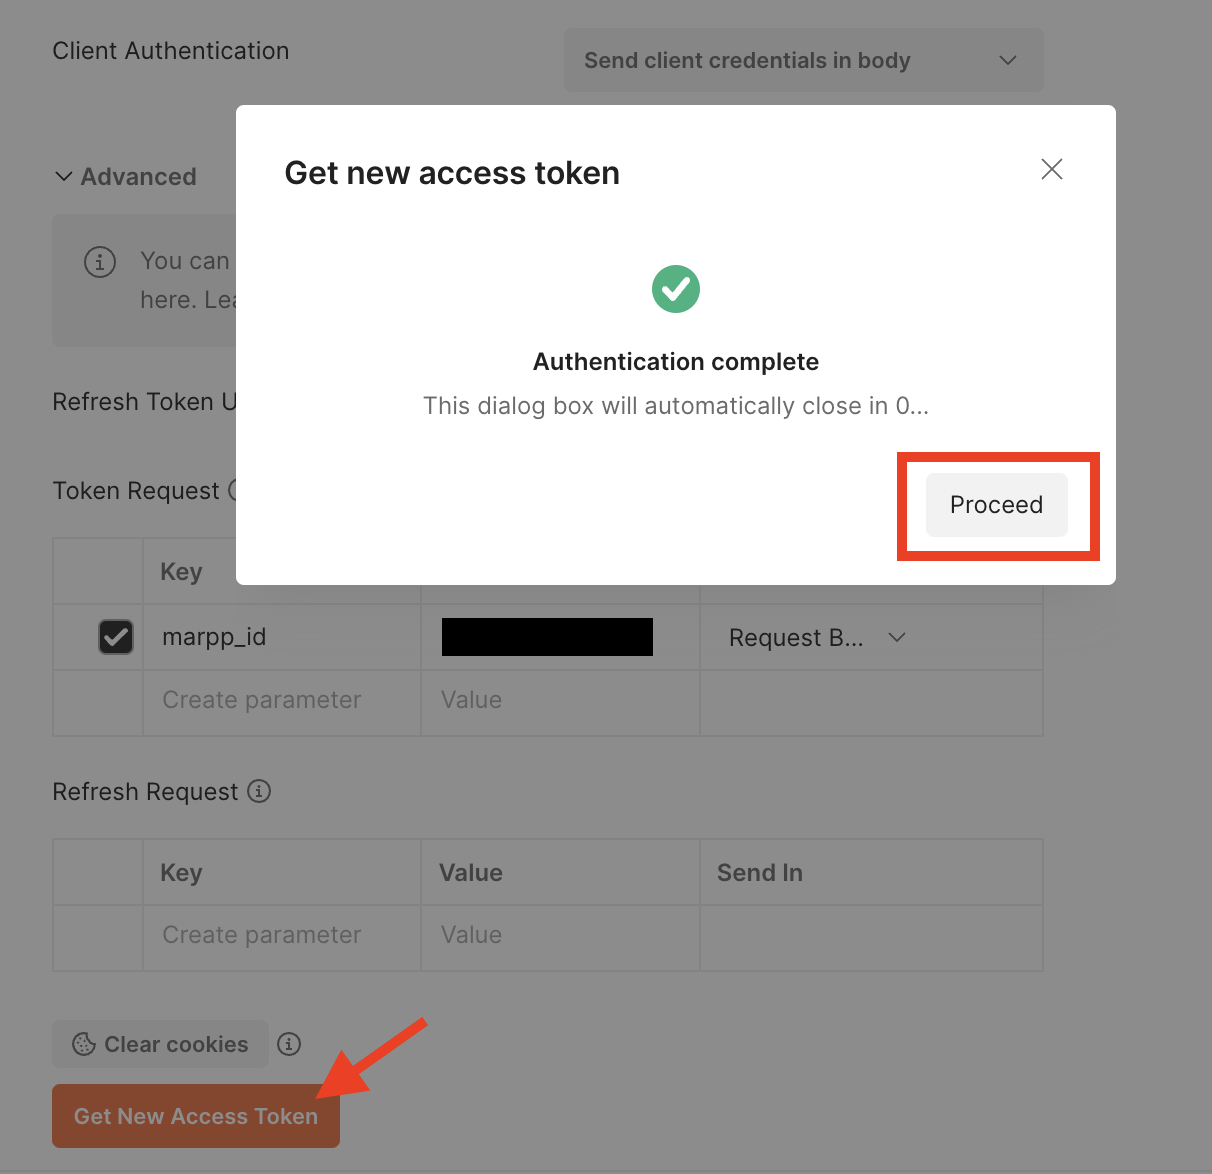
Task: Uncheck the marpp_id parameter checkbox
Action: tap(116, 637)
